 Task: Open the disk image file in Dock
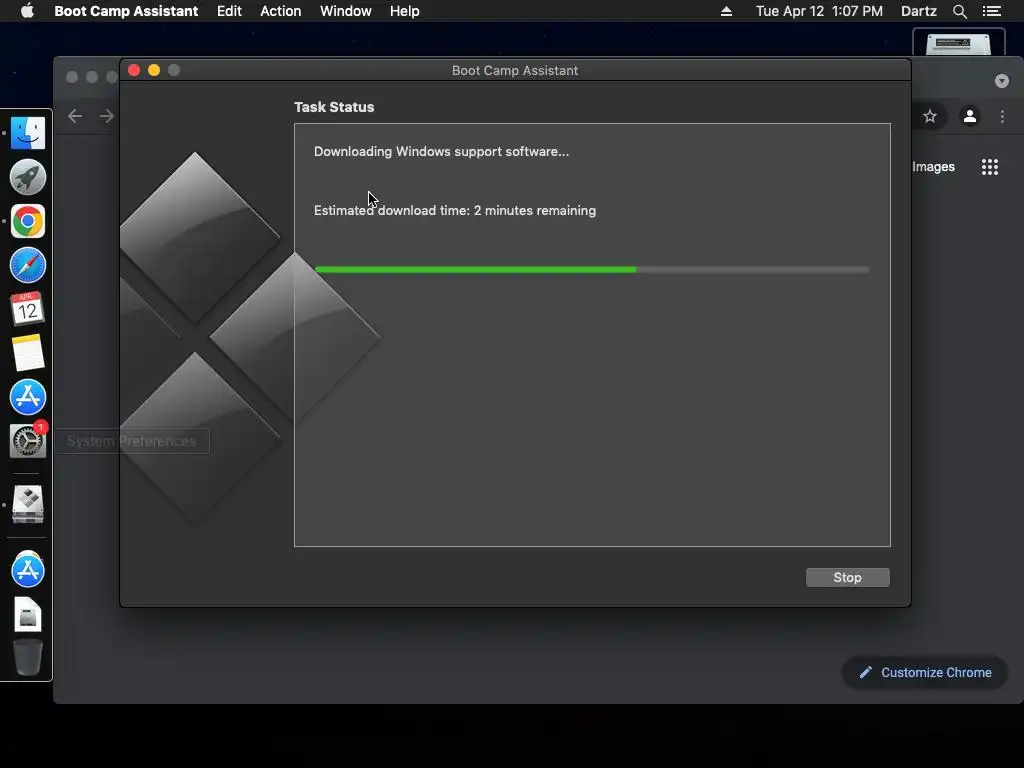click(27, 615)
